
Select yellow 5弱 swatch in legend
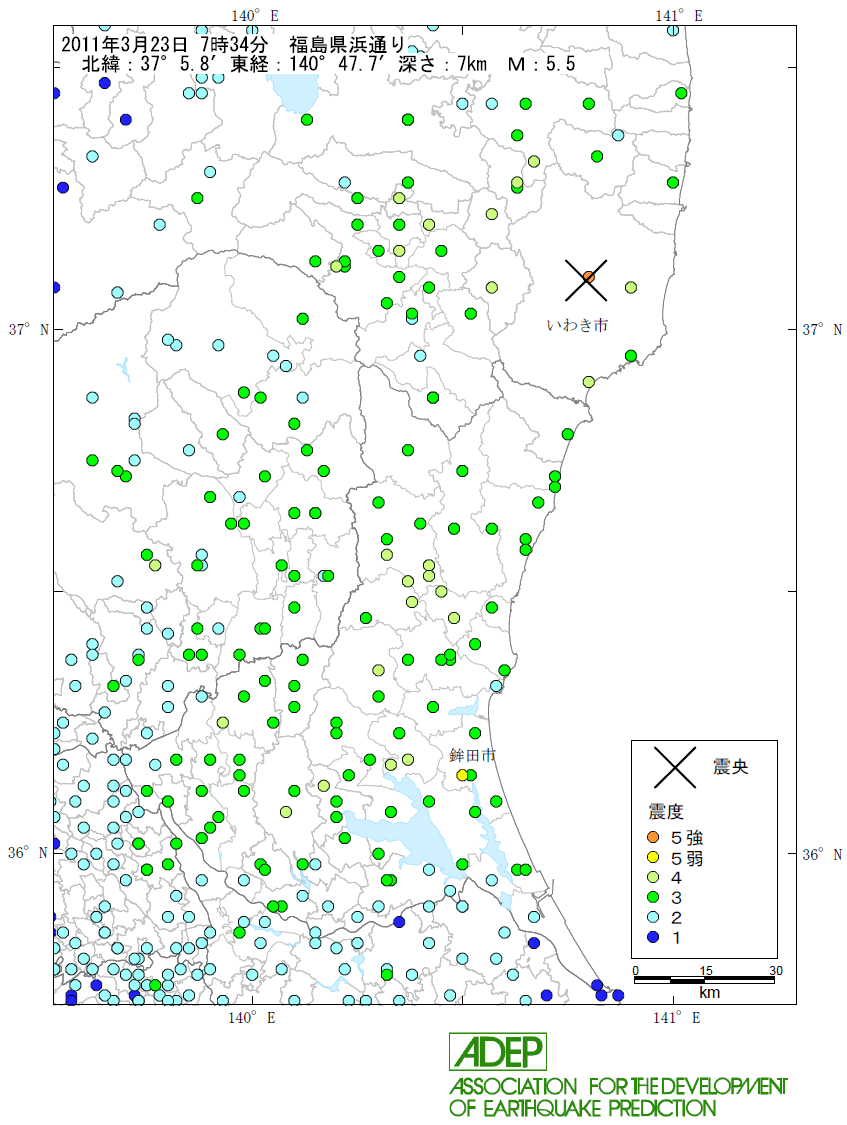pyautogui.click(x=653, y=857)
